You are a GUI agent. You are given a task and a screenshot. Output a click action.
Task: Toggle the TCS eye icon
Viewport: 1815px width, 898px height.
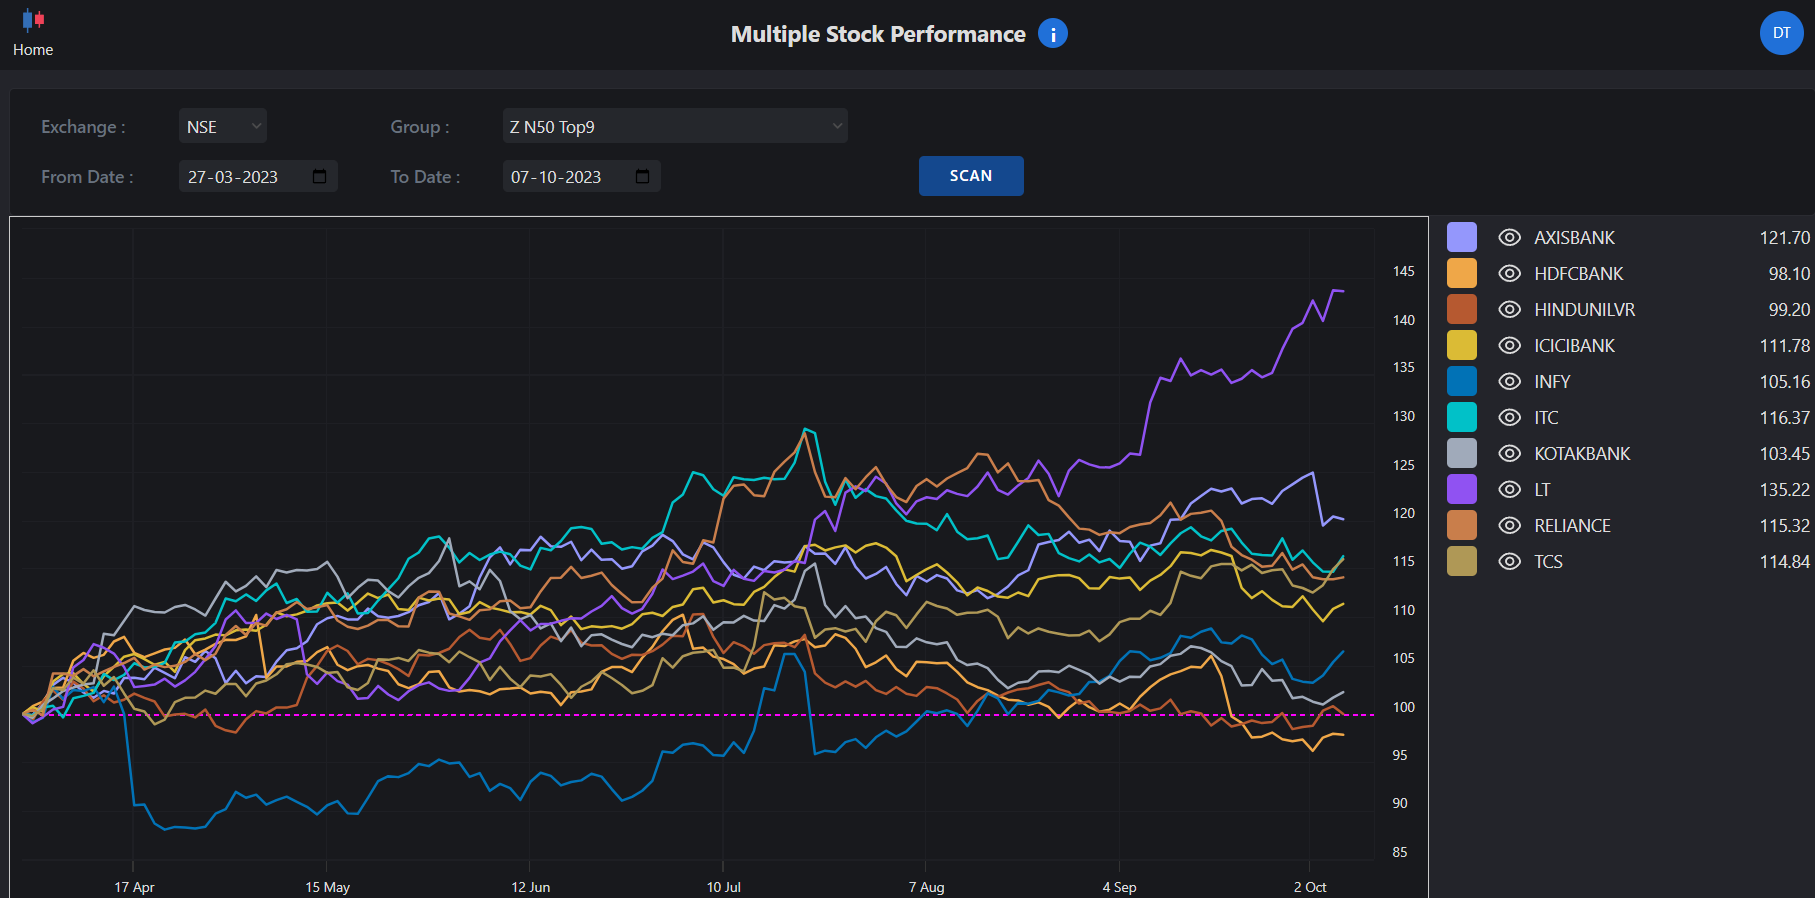coord(1509,562)
